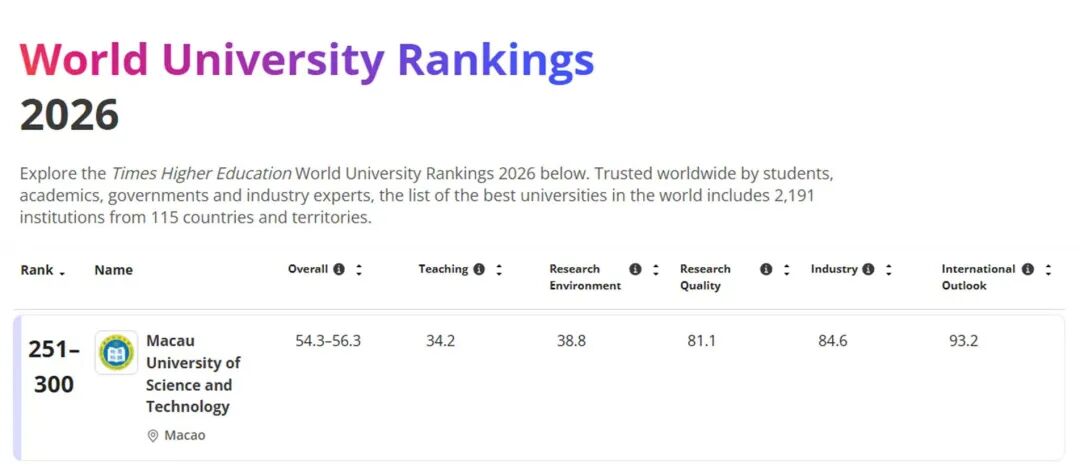Click the Macau University logo thumbnail

[116, 353]
